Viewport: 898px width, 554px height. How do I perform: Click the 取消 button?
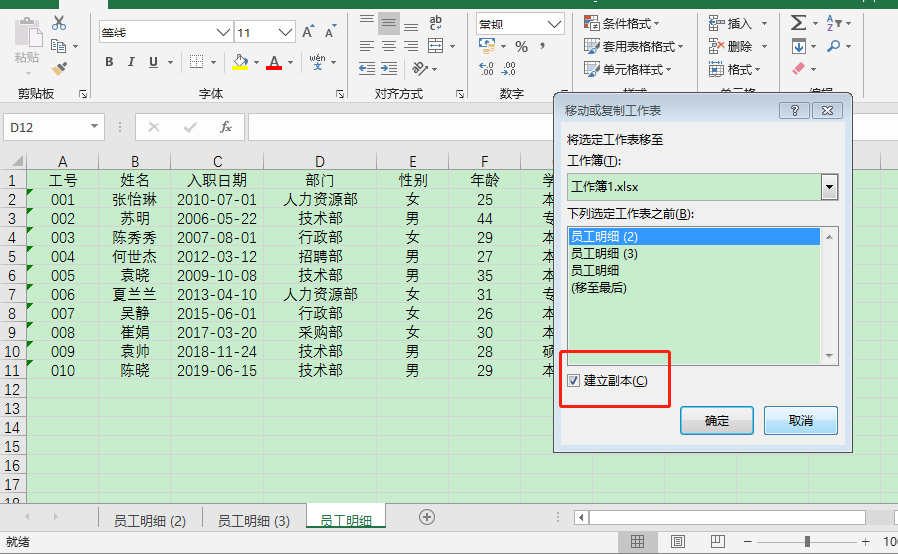tap(801, 421)
